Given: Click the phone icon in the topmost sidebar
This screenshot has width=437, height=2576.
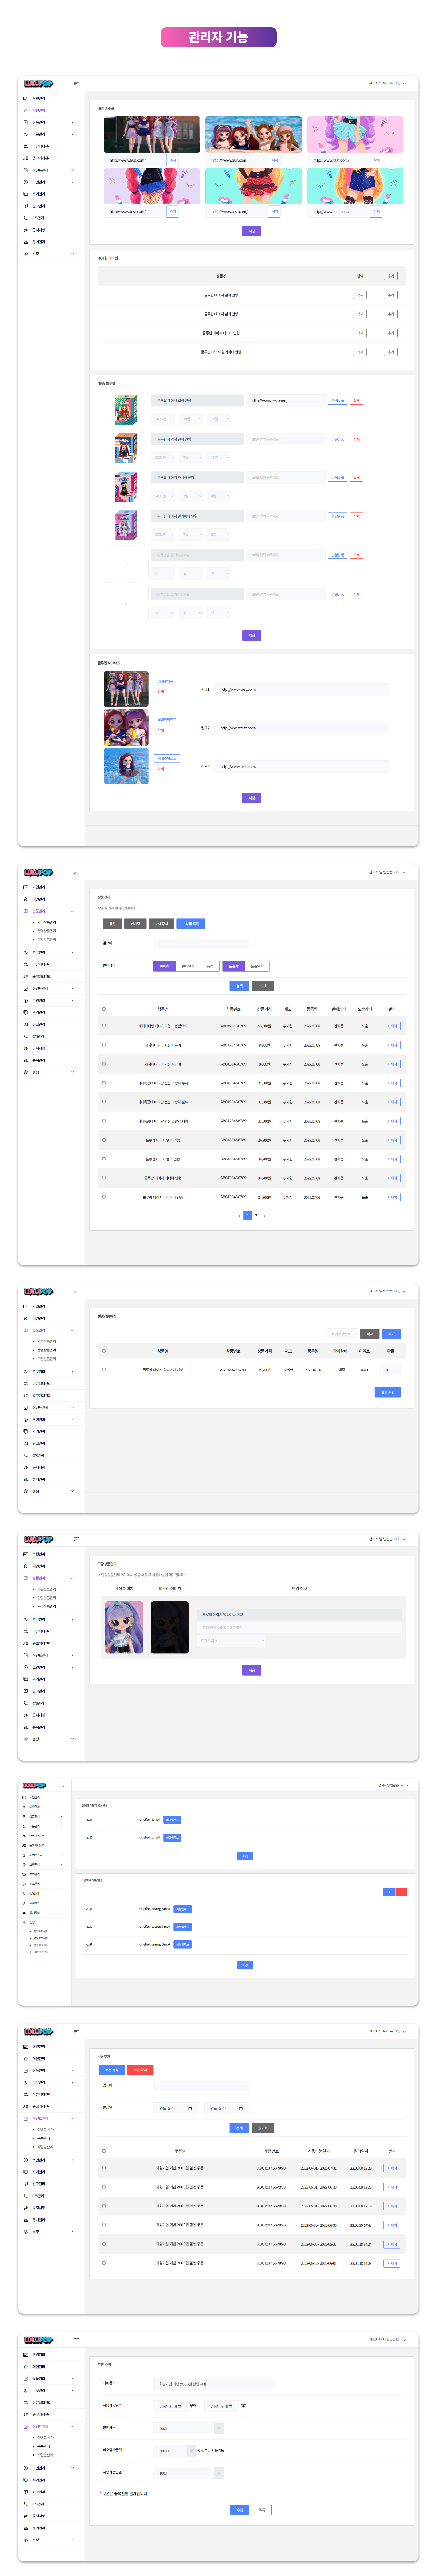Looking at the screenshot, I should 26,218.
